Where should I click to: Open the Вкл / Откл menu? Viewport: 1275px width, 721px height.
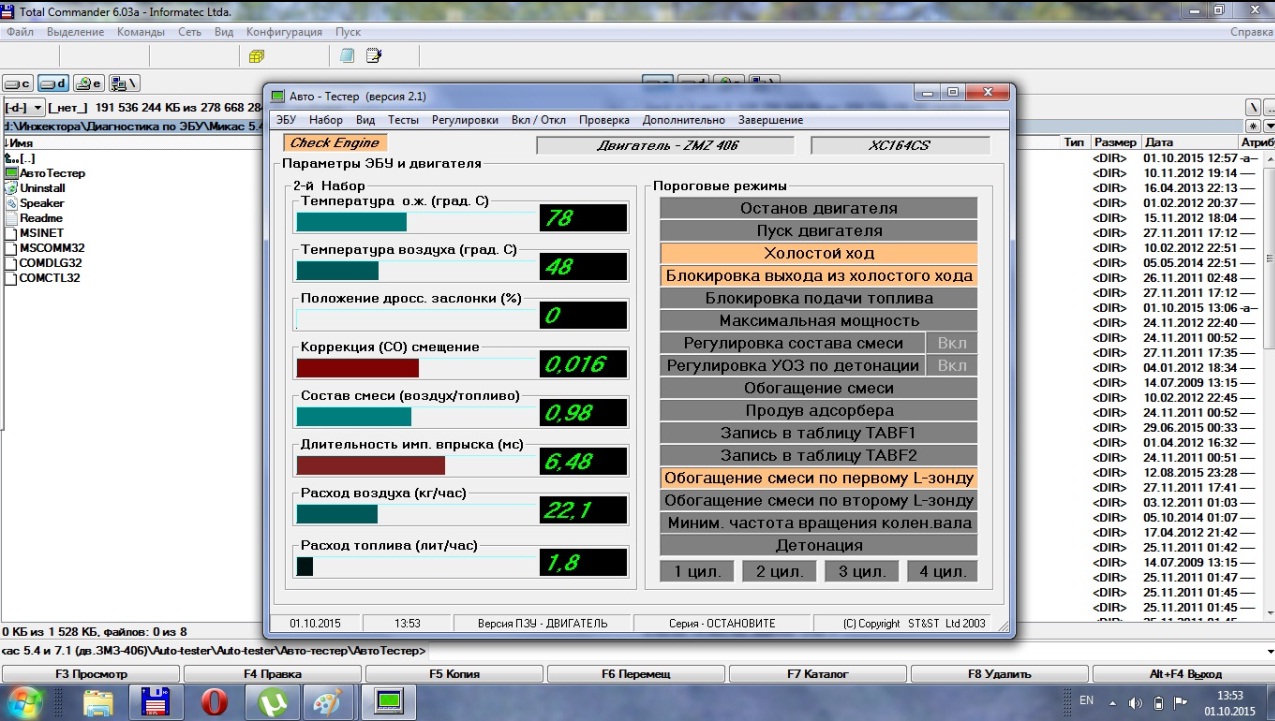(538, 120)
